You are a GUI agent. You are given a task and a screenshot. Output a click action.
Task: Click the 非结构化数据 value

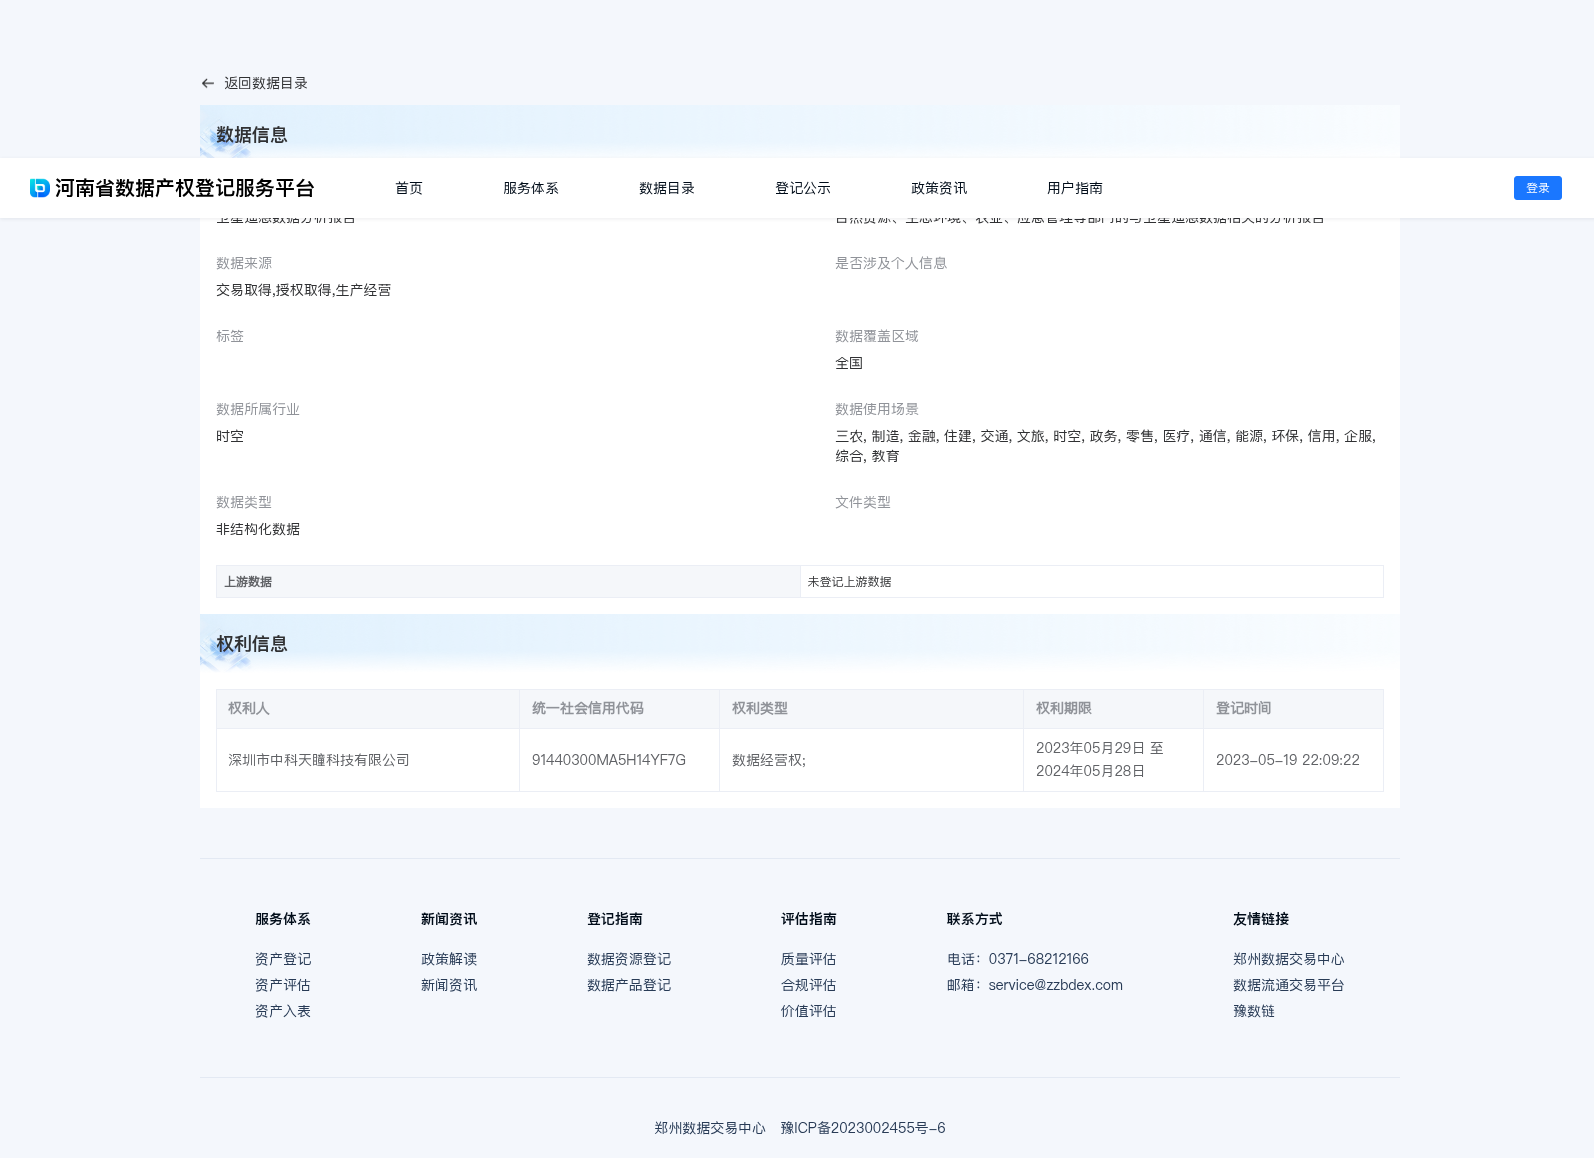pos(258,529)
